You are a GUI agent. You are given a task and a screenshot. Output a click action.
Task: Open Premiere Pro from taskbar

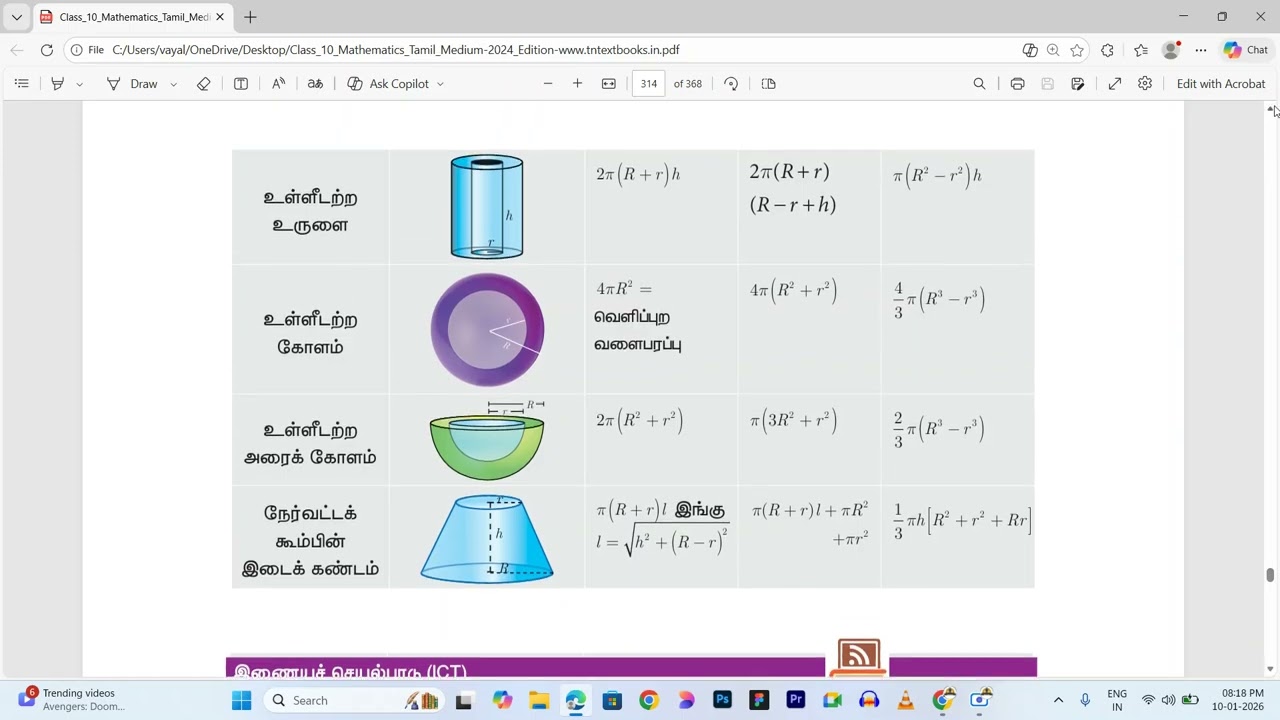coord(796,700)
